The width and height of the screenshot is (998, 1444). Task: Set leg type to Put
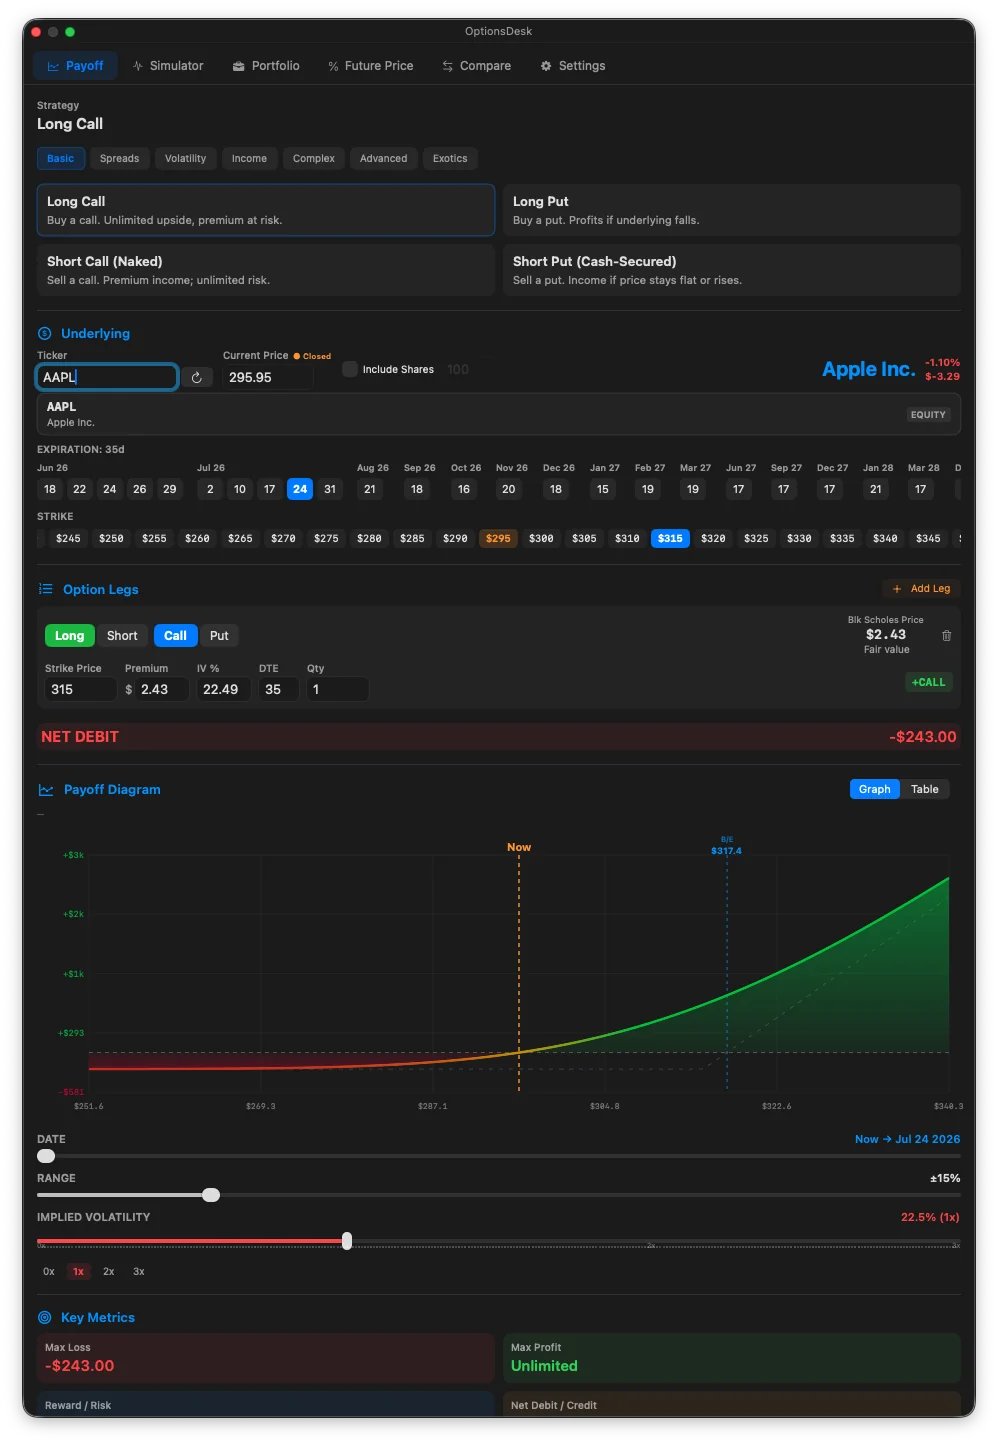point(219,636)
